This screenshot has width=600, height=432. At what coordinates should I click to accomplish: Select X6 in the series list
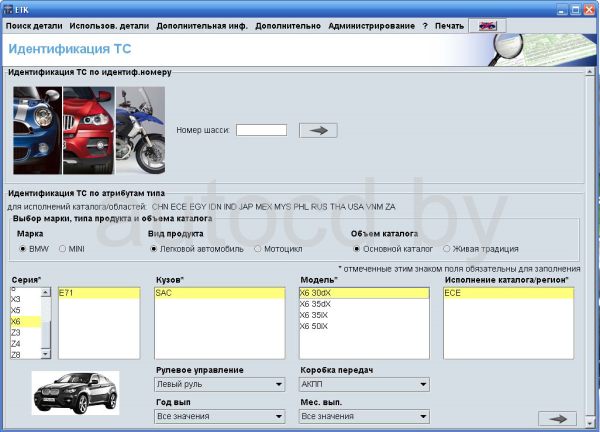pos(25,321)
